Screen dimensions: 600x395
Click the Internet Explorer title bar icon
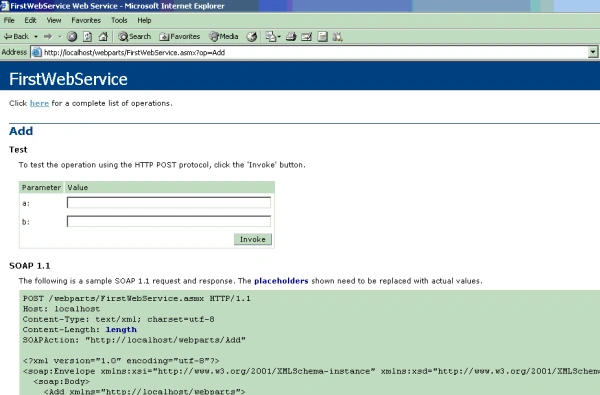(x=5, y=5)
